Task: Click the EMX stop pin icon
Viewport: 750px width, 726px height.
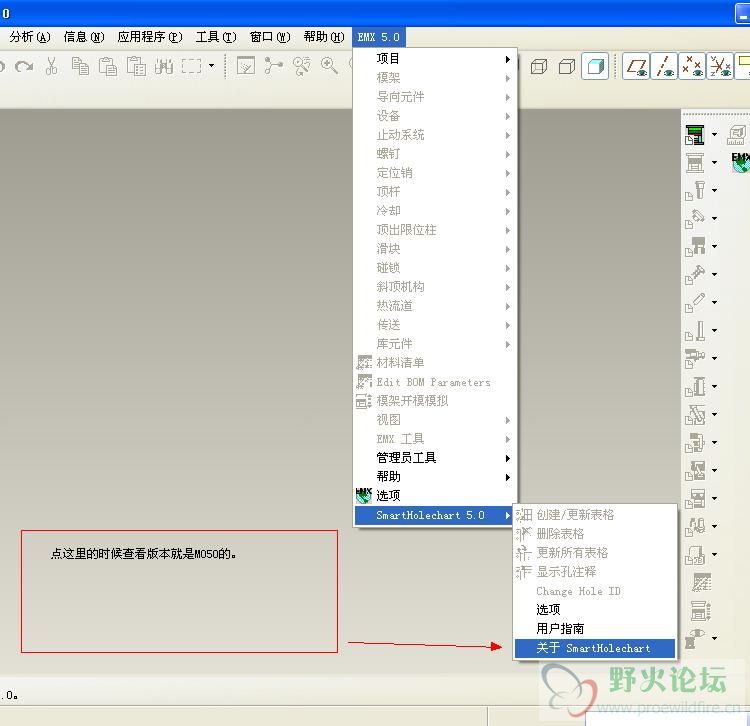Action: coord(695,330)
